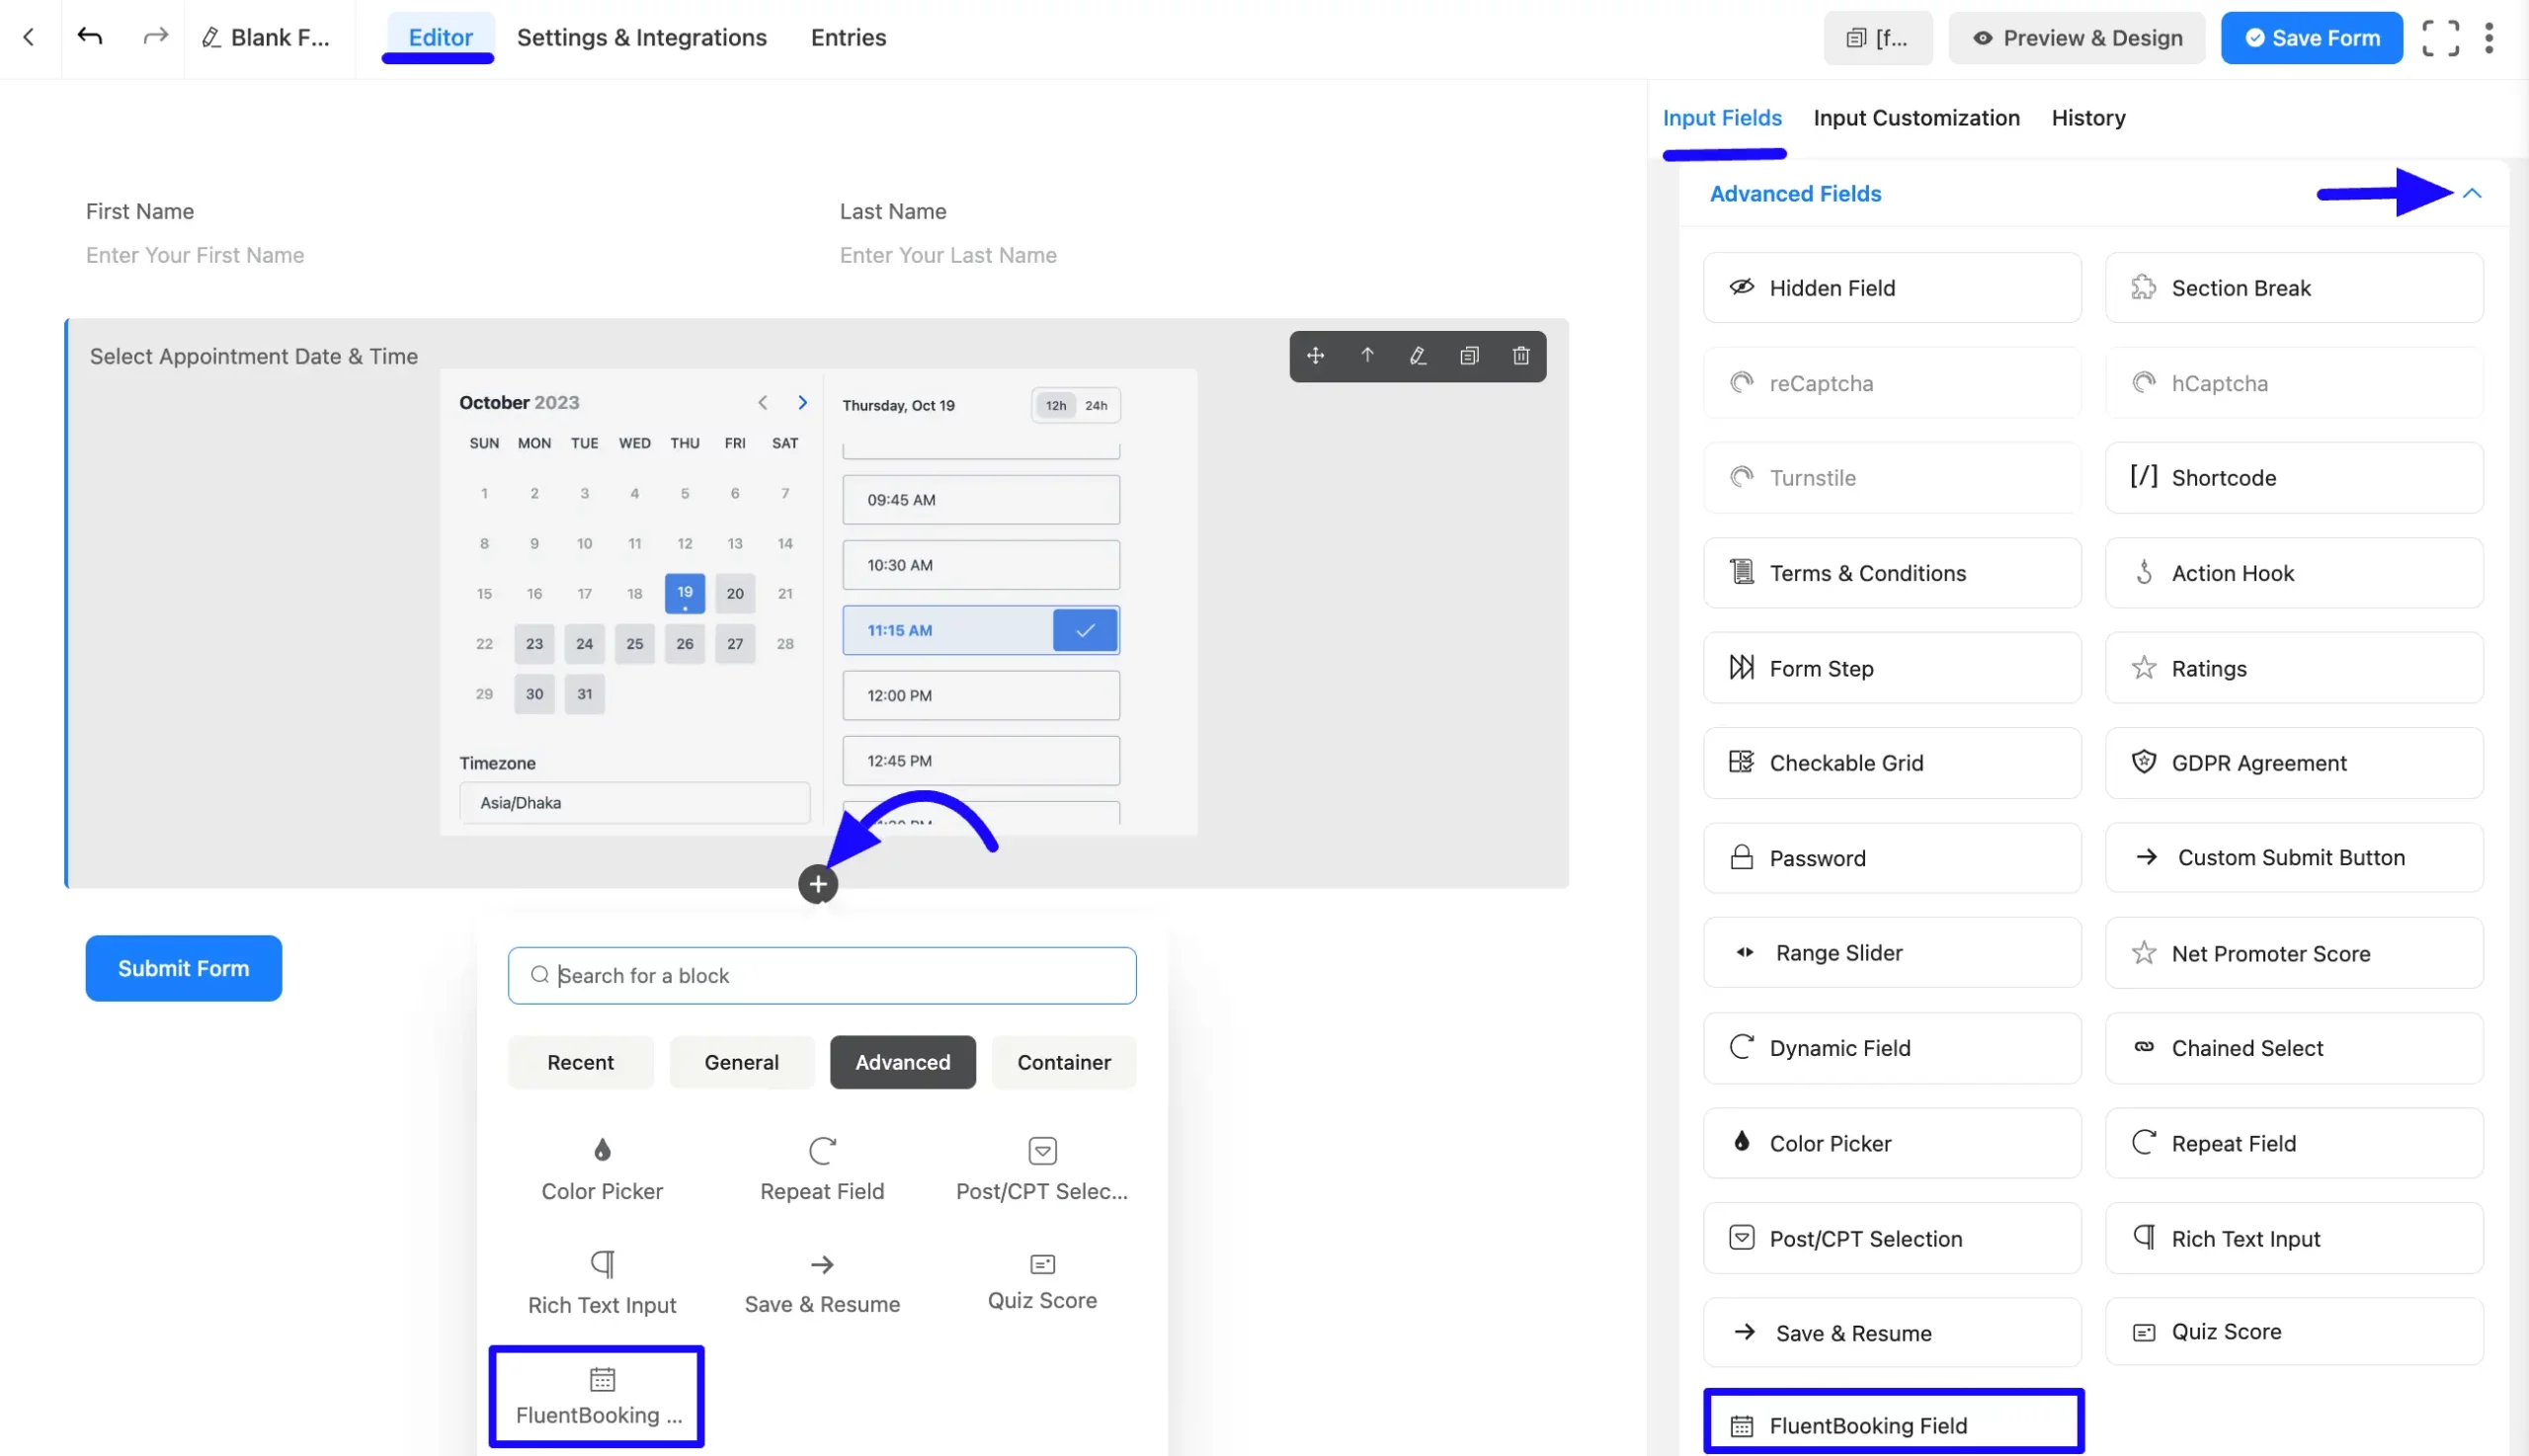Image resolution: width=2529 pixels, height=1456 pixels.
Task: Choose FluentBooking block in popup
Action: click(x=597, y=1397)
